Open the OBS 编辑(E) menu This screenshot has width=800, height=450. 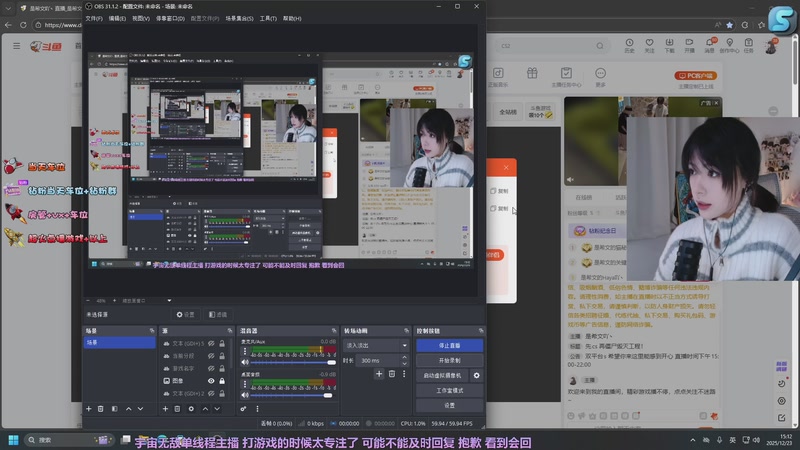pos(117,18)
